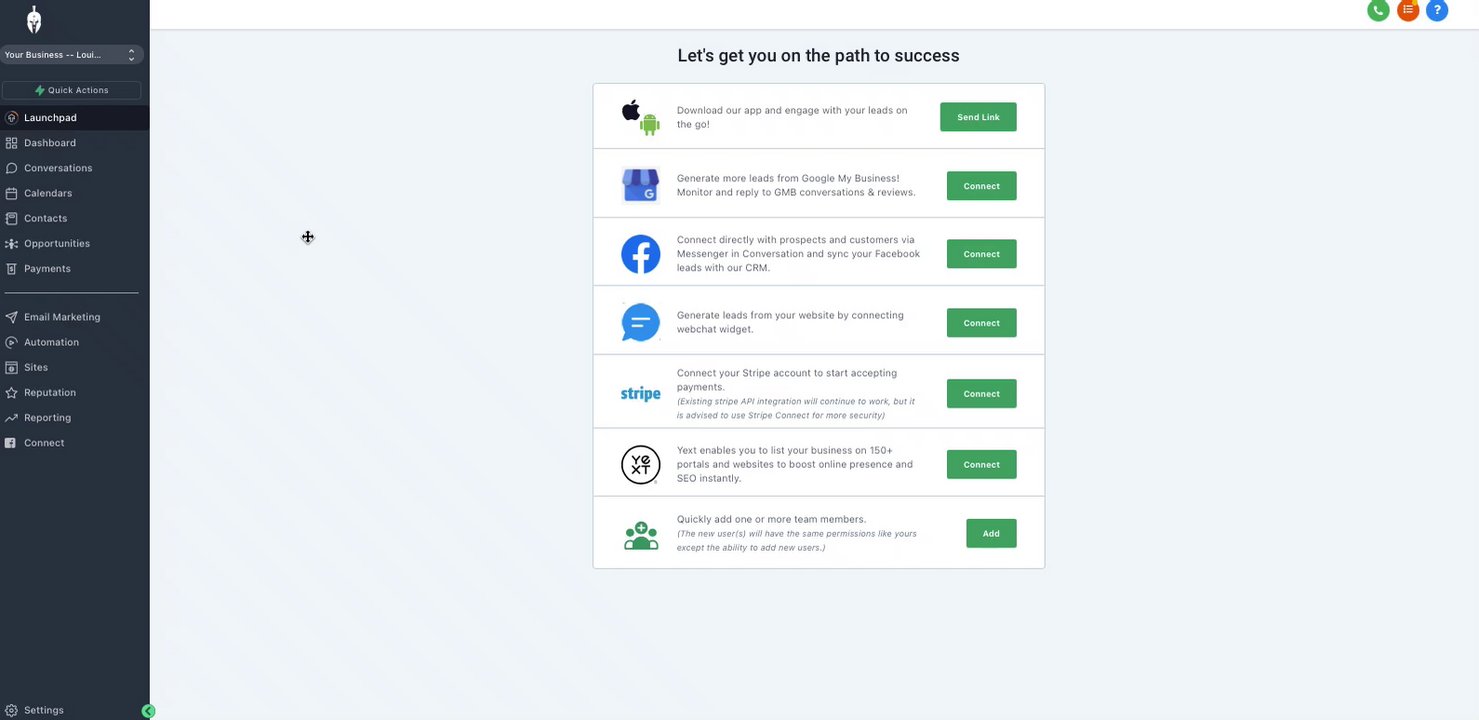Click the Yext logo icon
Image resolution: width=1479 pixels, height=720 pixels.
(x=641, y=465)
